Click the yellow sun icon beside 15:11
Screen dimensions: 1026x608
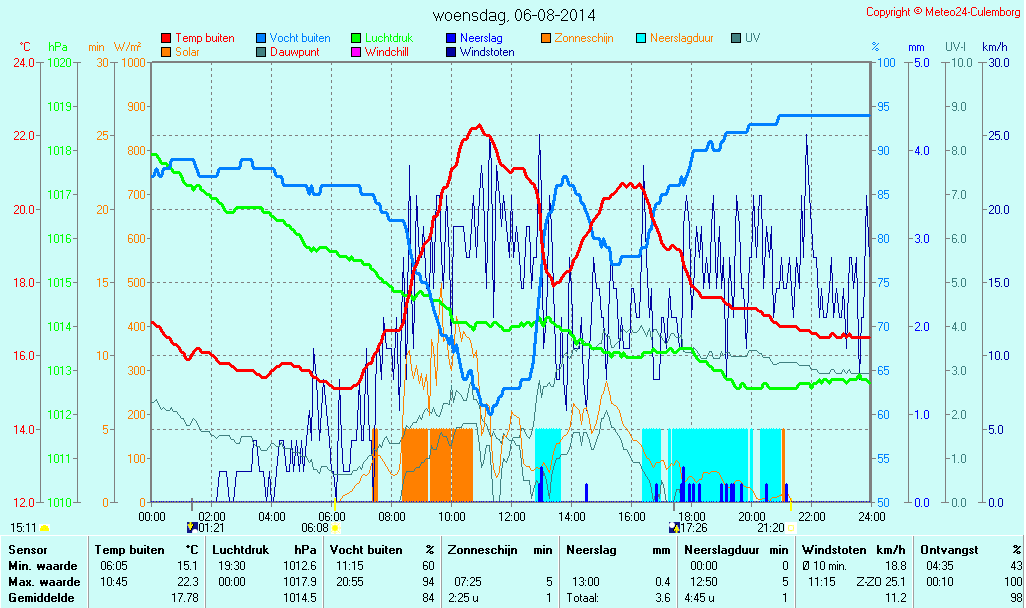click(x=44, y=527)
